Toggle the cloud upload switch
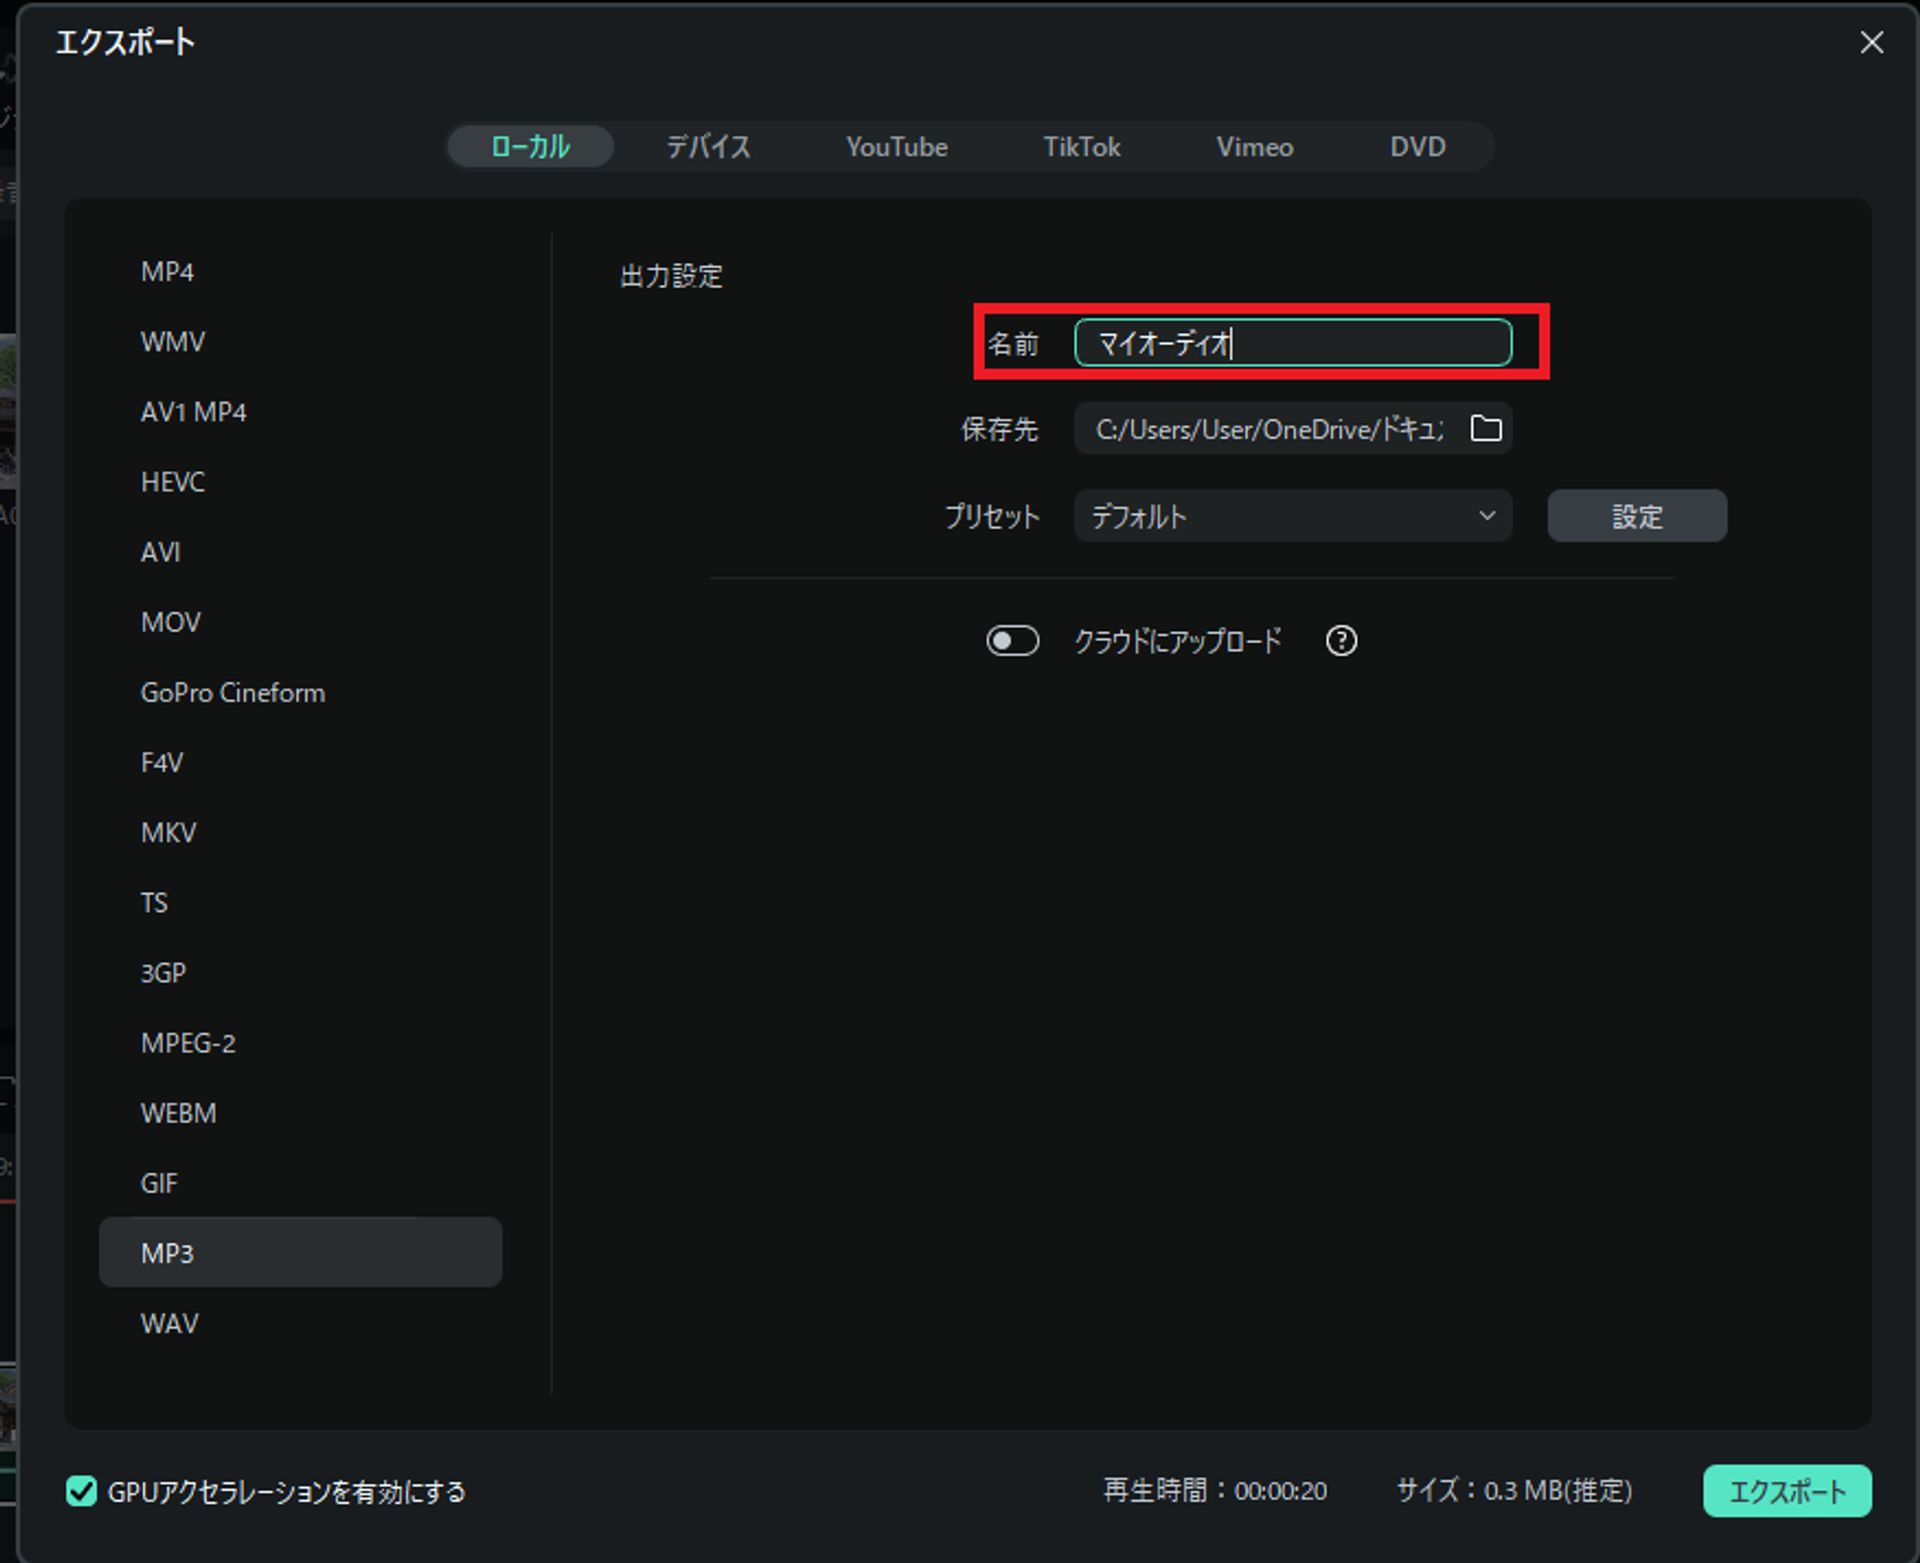 [x=1012, y=641]
